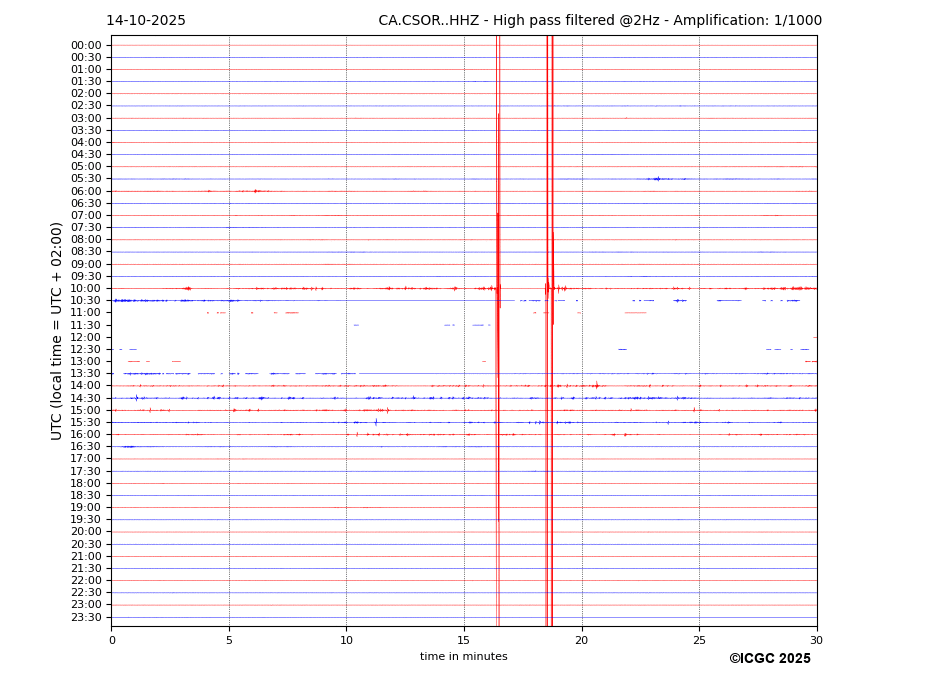Screen dimensions: 927x696
Task: Click the 20 tick on the minutes axis
Action: [x=581, y=640]
